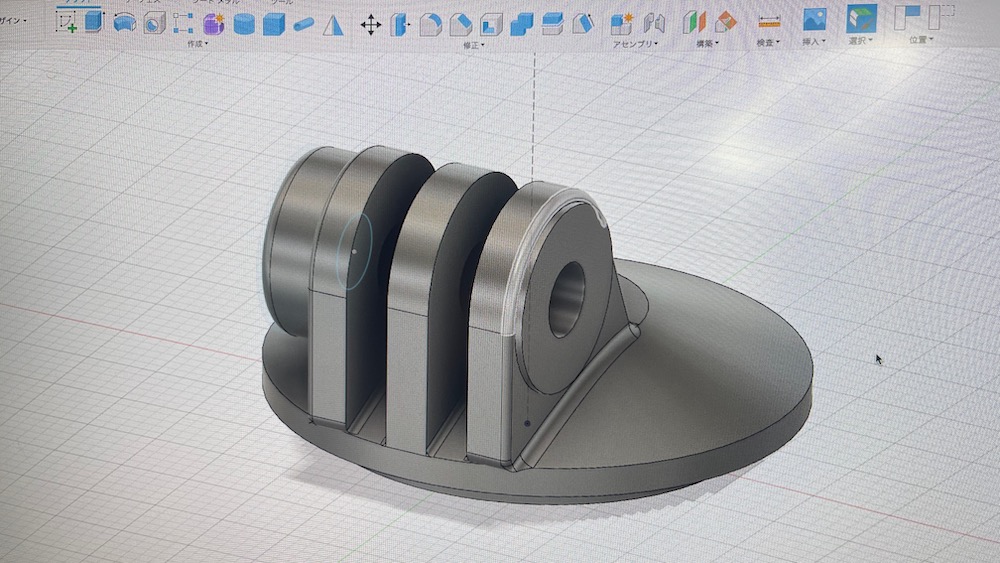This screenshot has width=1000, height=563.
Task: Select the Fillet tool
Action: pyautogui.click(x=431, y=25)
